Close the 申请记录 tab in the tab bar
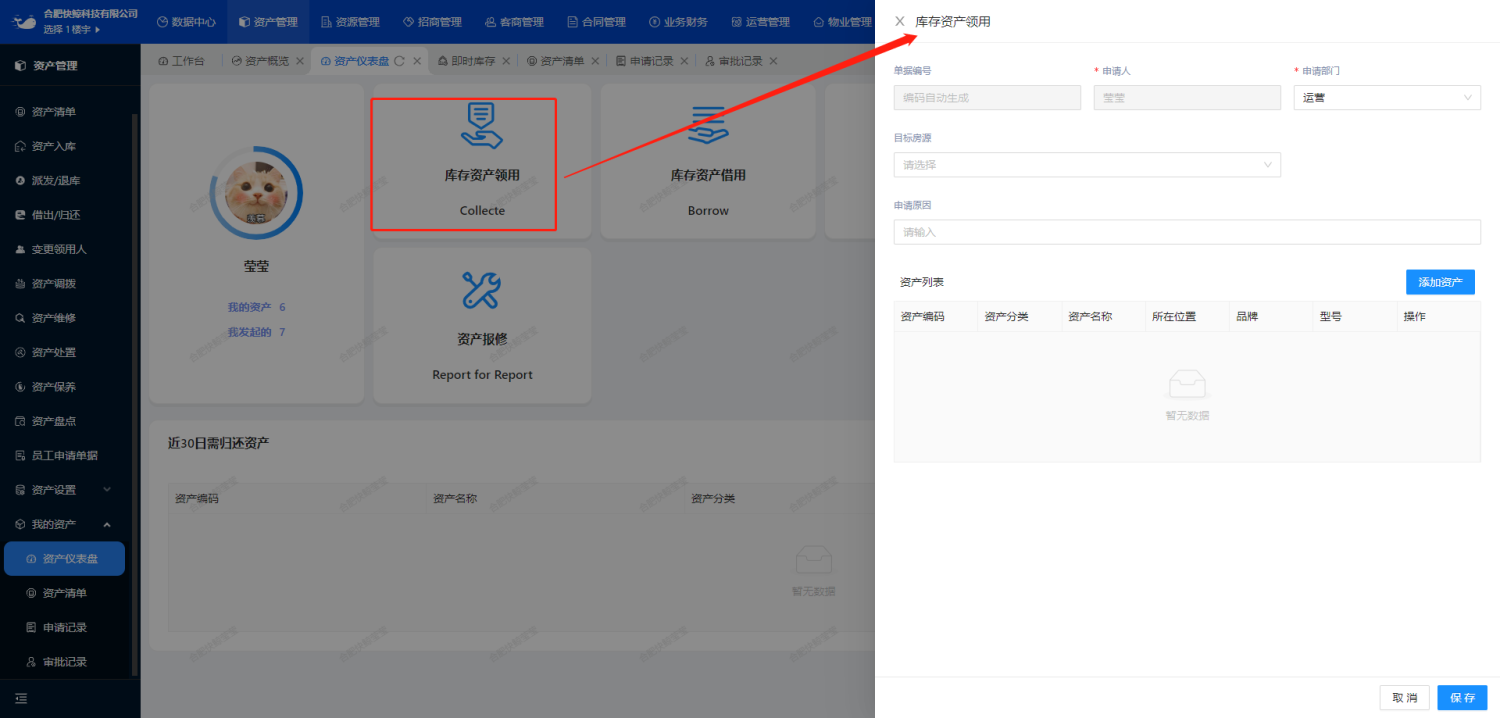Screen dimensions: 1500x718 (683, 61)
